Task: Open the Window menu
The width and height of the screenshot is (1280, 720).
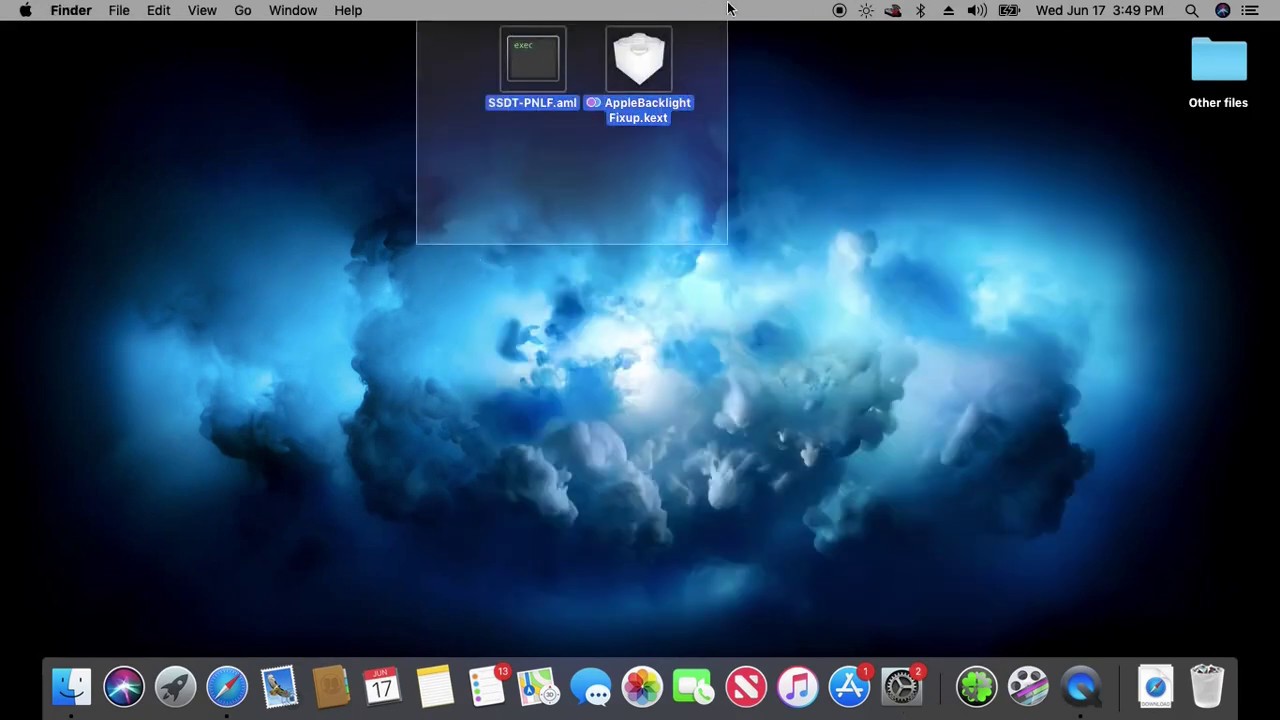Action: (x=293, y=10)
